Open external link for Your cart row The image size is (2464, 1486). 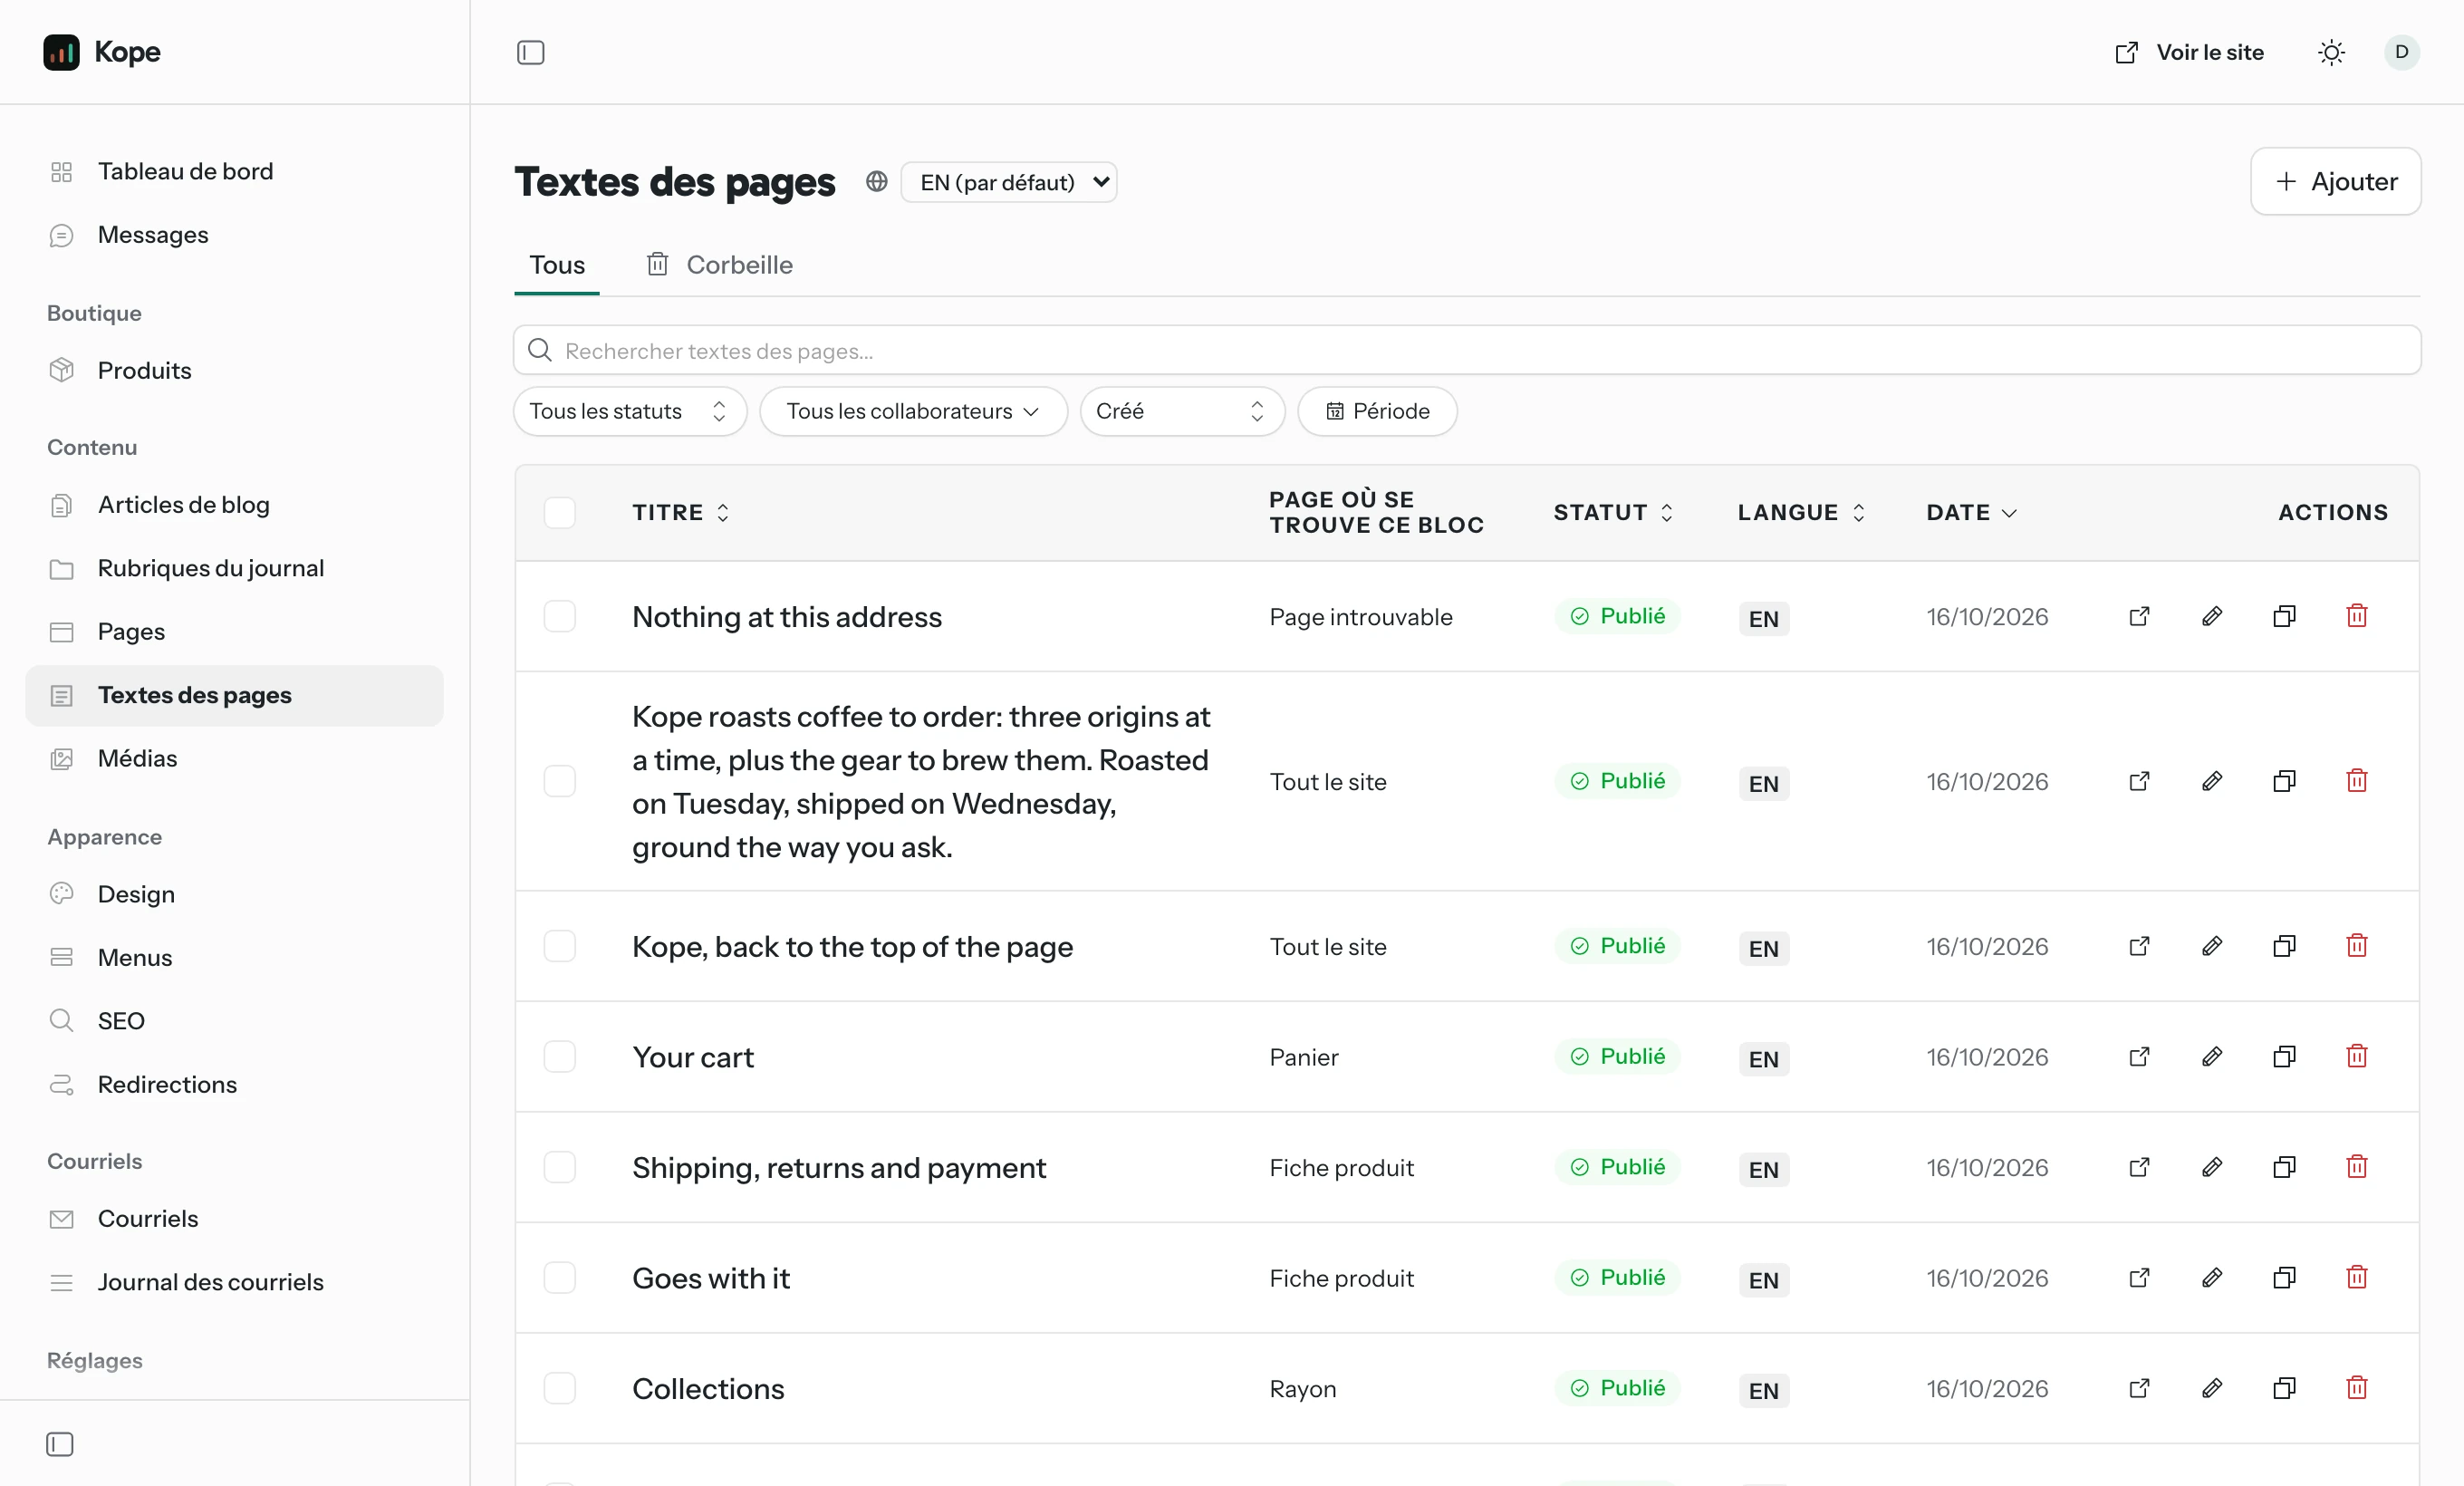2139,1057
